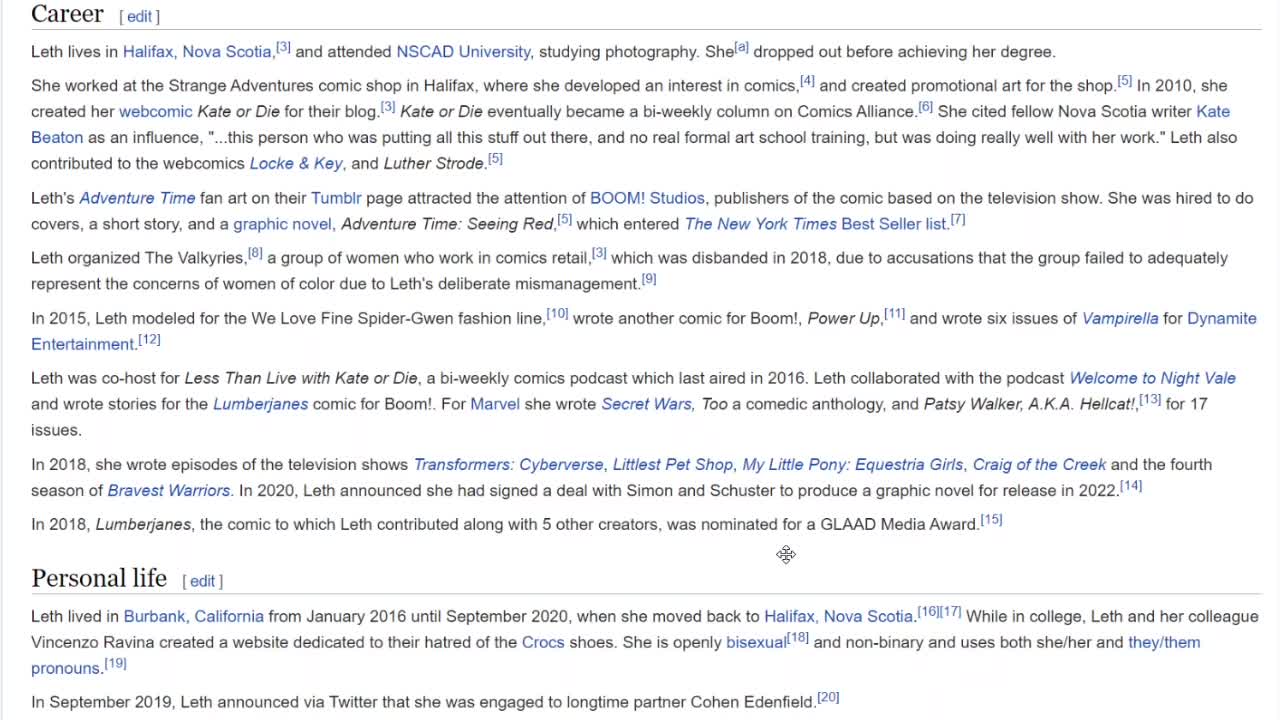Jump to citation [11] after Power Up
This screenshot has width=1280, height=720.
pyautogui.click(x=894, y=314)
